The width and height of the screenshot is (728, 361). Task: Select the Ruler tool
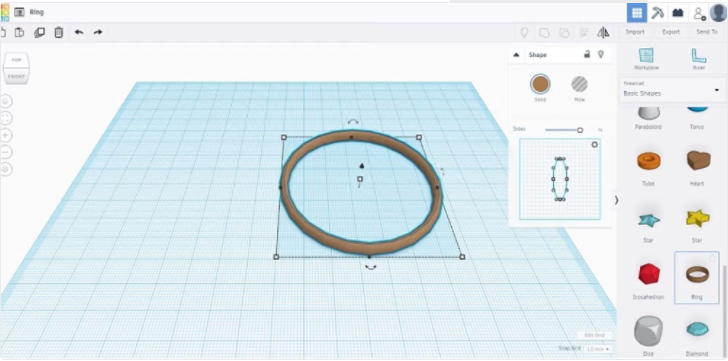tap(699, 59)
